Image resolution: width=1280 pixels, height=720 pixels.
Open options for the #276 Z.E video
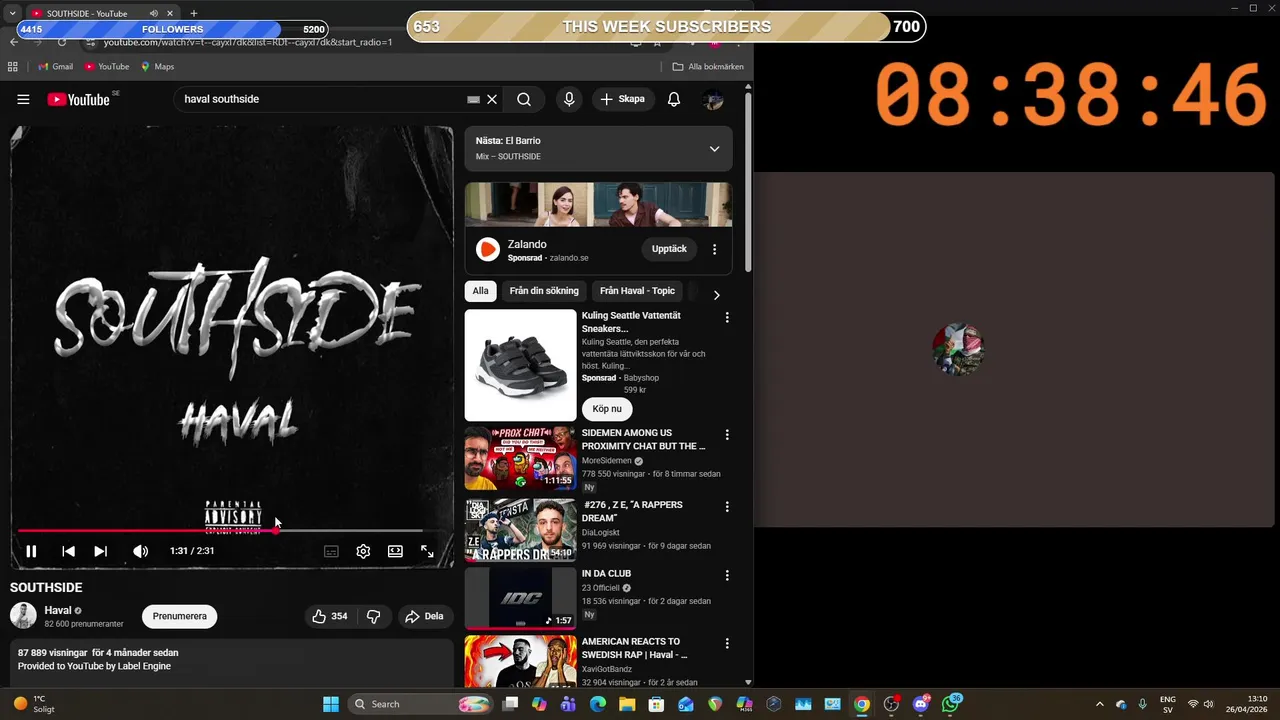point(727,507)
